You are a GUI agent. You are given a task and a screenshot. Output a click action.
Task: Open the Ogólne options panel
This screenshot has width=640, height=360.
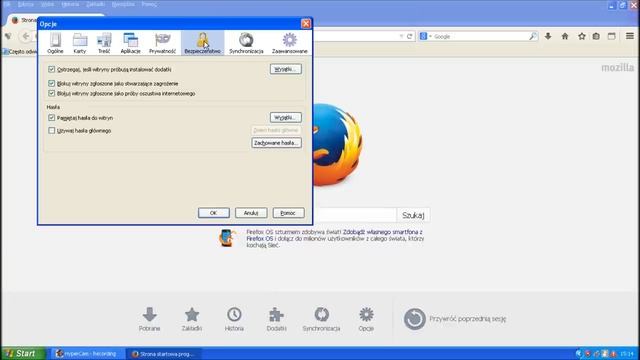pos(55,43)
